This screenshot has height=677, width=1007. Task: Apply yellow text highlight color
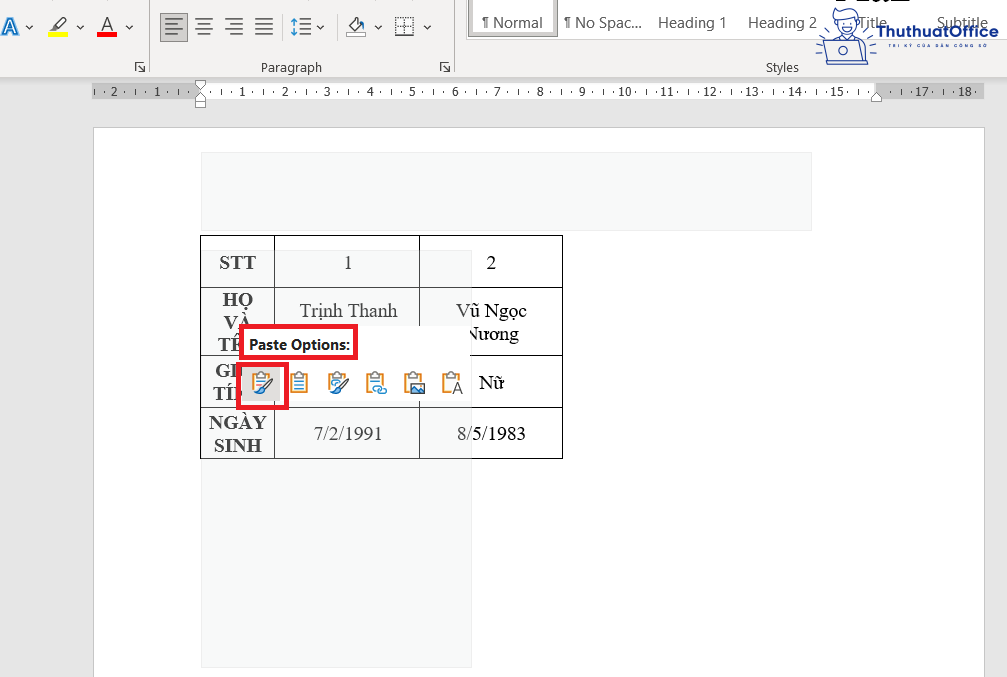tap(58, 27)
